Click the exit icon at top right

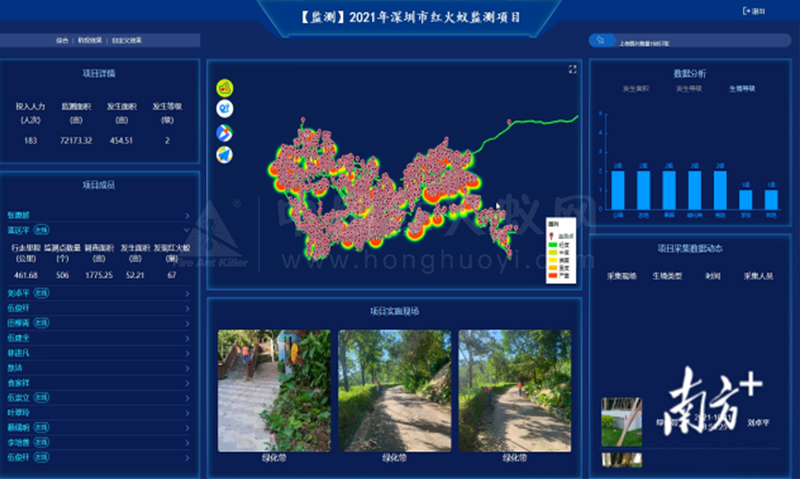coord(755,11)
